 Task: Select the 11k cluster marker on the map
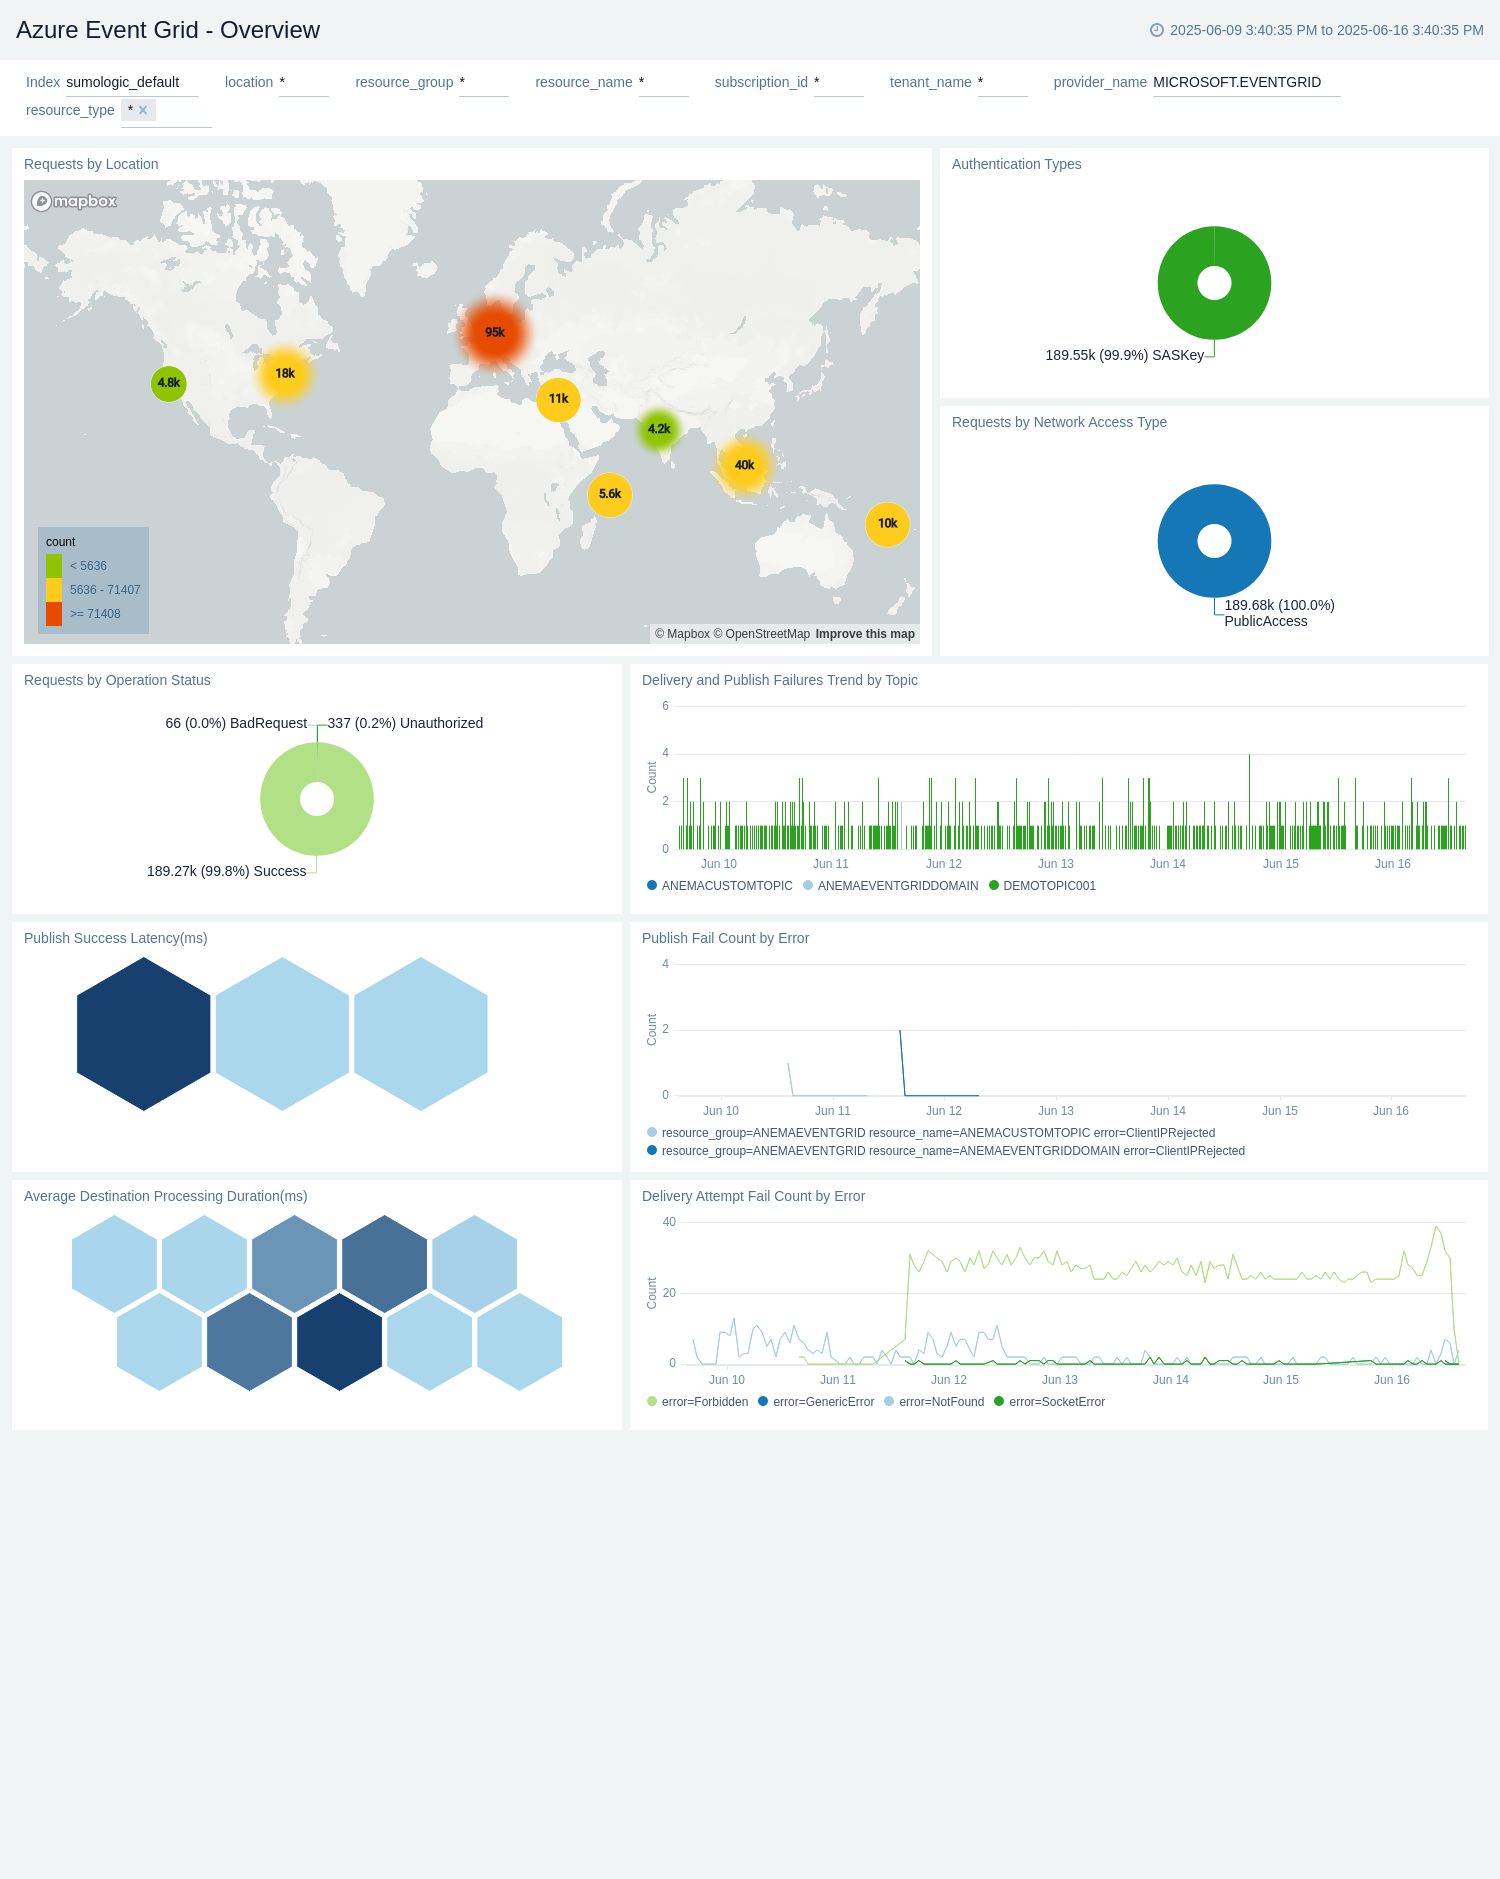click(x=559, y=399)
